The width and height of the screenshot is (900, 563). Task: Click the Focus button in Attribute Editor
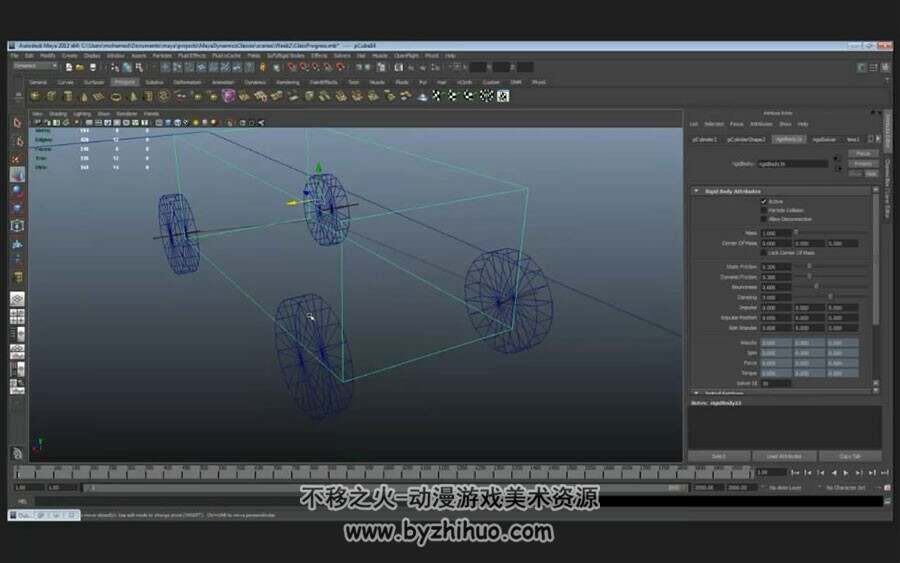[863, 154]
